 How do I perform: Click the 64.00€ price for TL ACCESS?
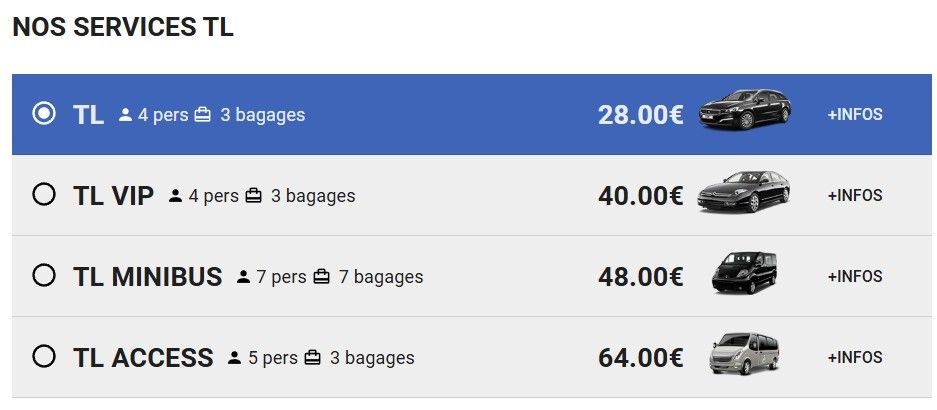(x=640, y=357)
